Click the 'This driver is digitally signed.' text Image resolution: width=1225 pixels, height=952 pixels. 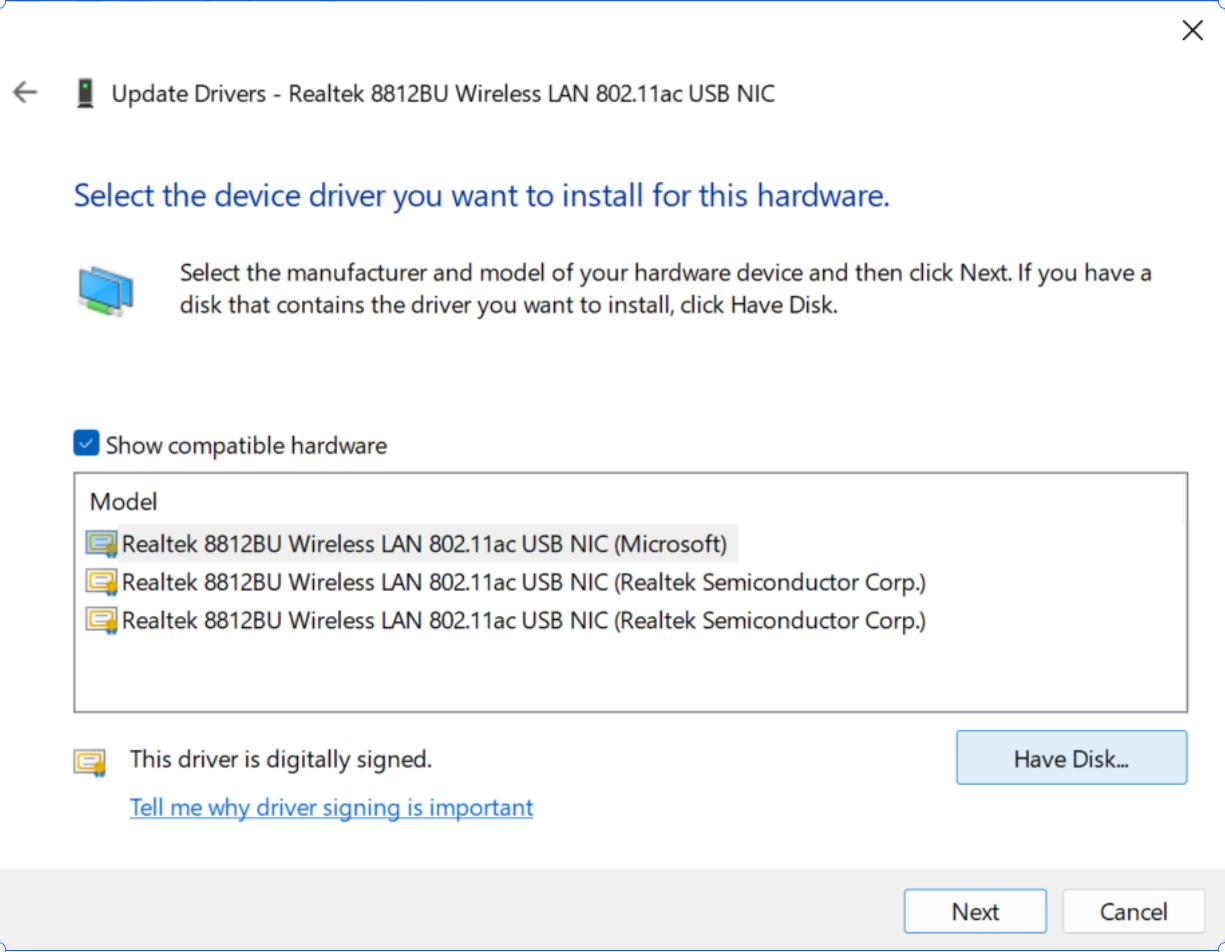coord(281,760)
